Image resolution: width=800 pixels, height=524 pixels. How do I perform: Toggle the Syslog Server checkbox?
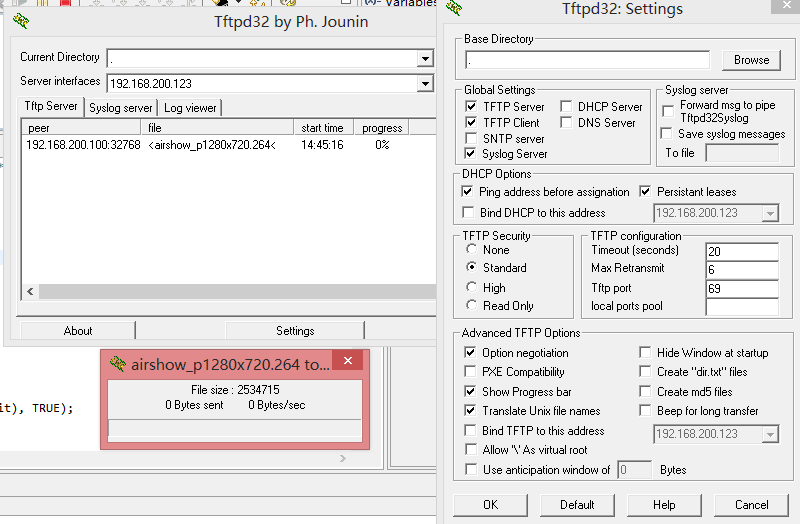click(x=471, y=154)
